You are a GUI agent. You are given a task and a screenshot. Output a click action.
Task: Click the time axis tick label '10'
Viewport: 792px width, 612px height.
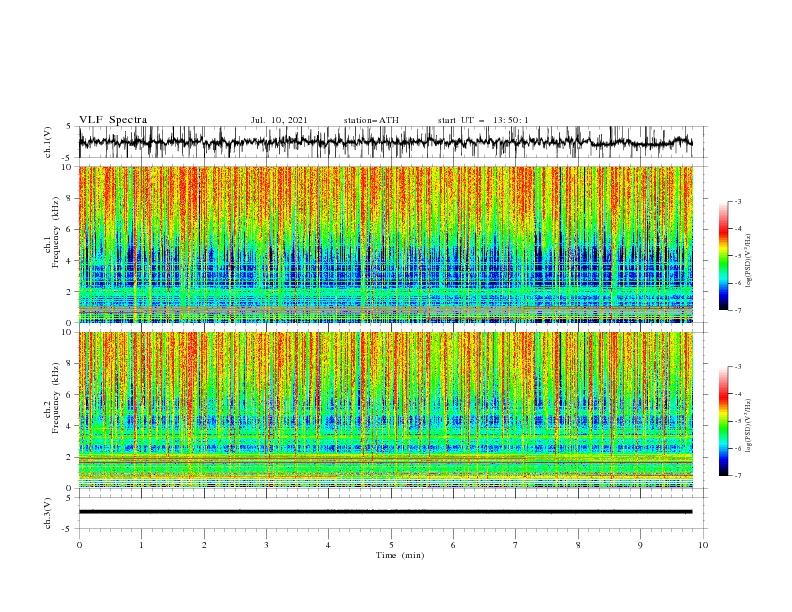(x=703, y=545)
